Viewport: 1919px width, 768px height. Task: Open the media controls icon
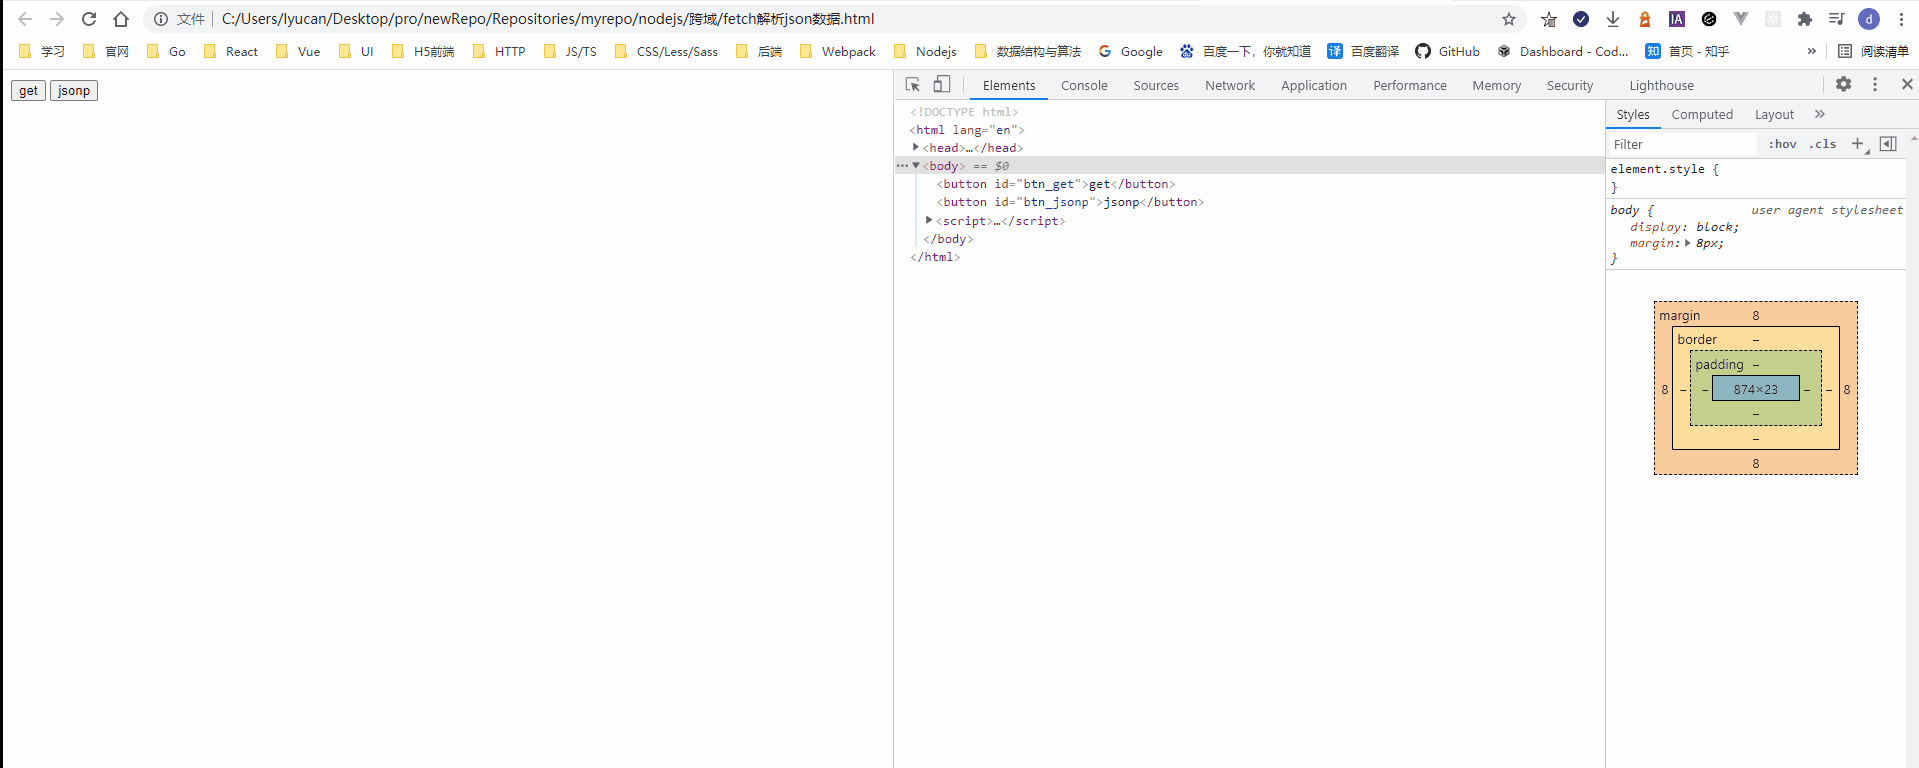[1837, 19]
